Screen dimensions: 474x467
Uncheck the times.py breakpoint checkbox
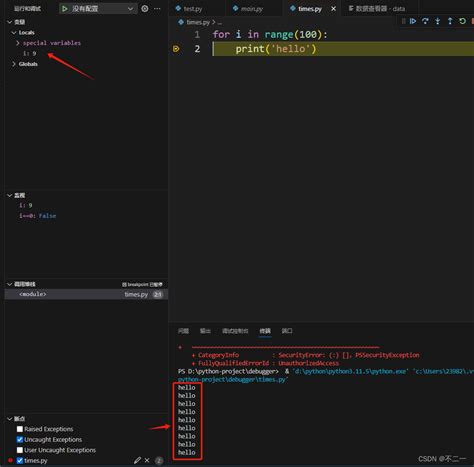(20, 461)
